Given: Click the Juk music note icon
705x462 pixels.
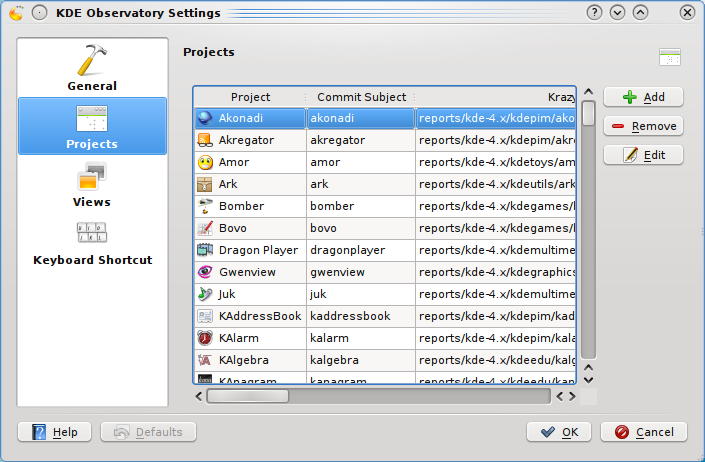Looking at the screenshot, I should click(x=205, y=294).
